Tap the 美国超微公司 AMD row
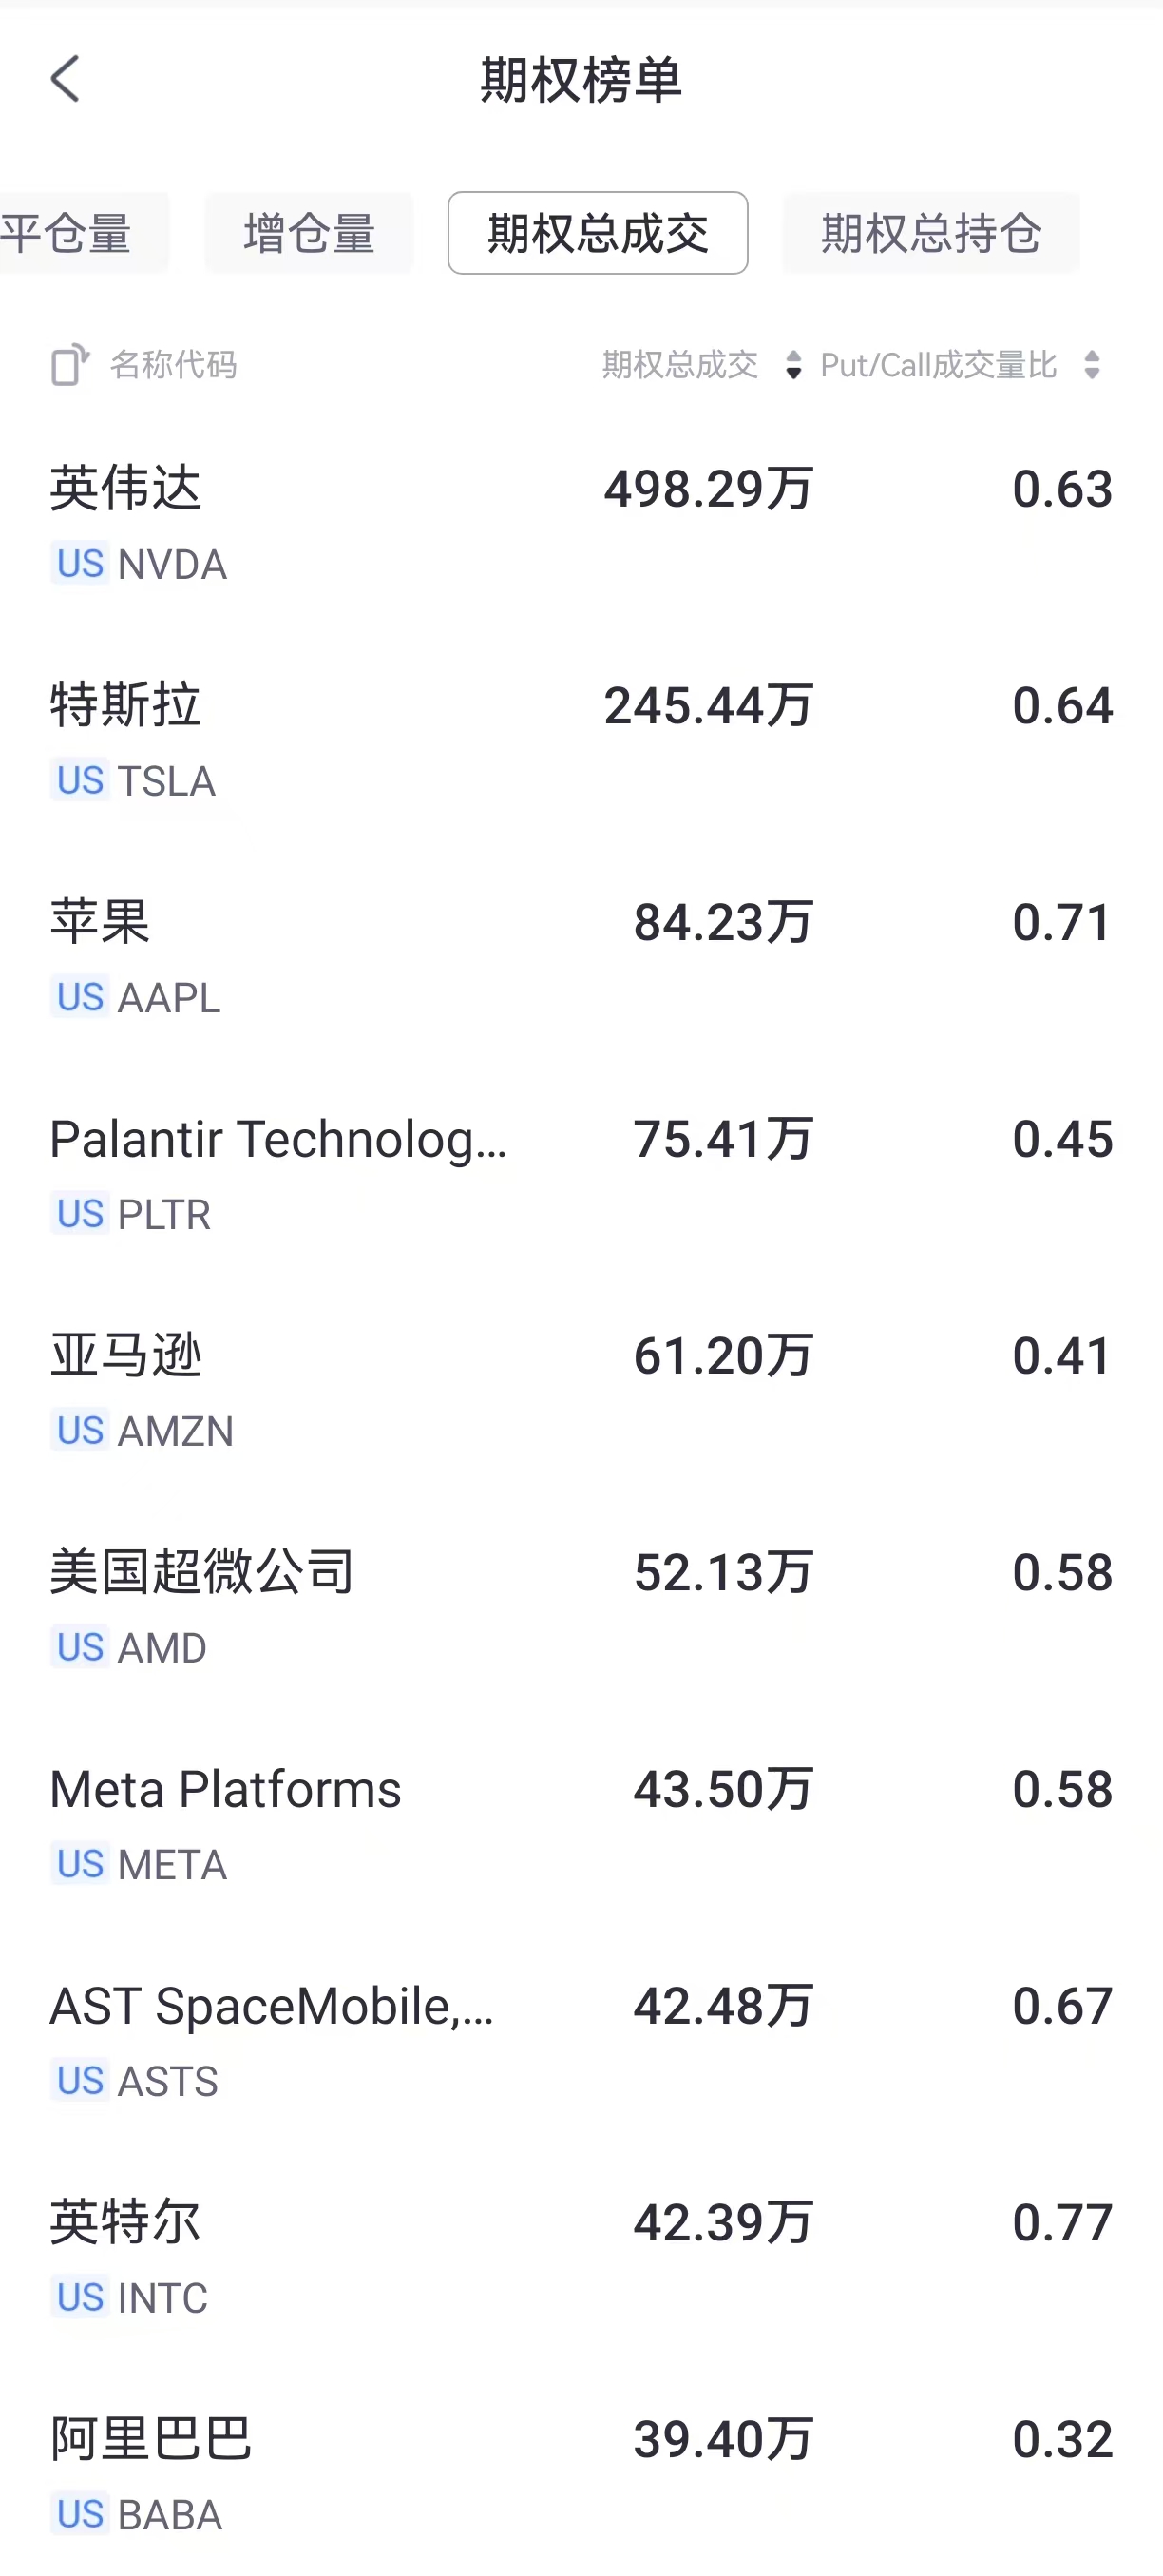1163x2576 pixels. pyautogui.click(x=580, y=1608)
